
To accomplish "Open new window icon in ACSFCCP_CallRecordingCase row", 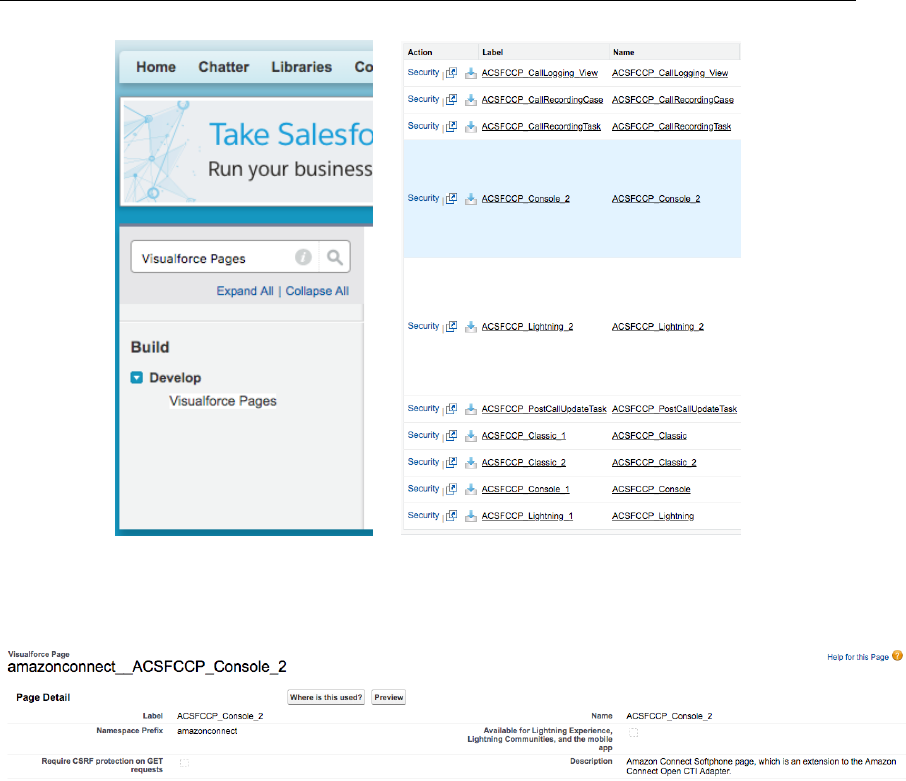I will (x=452, y=99).
